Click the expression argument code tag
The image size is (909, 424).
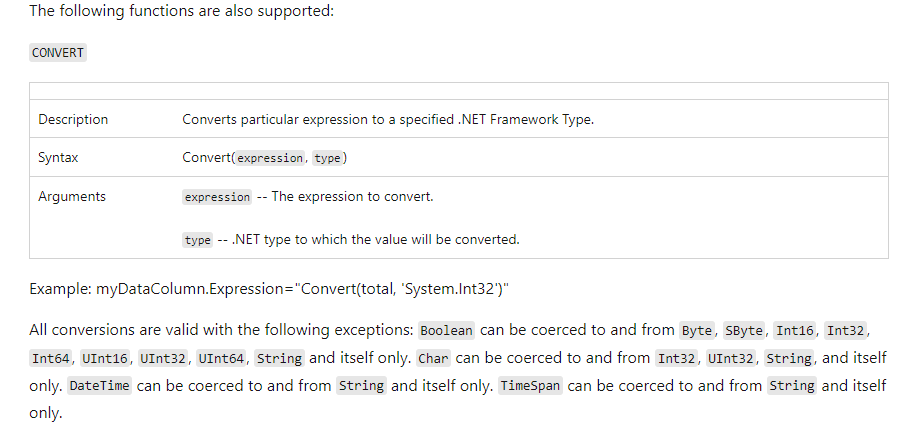point(217,197)
